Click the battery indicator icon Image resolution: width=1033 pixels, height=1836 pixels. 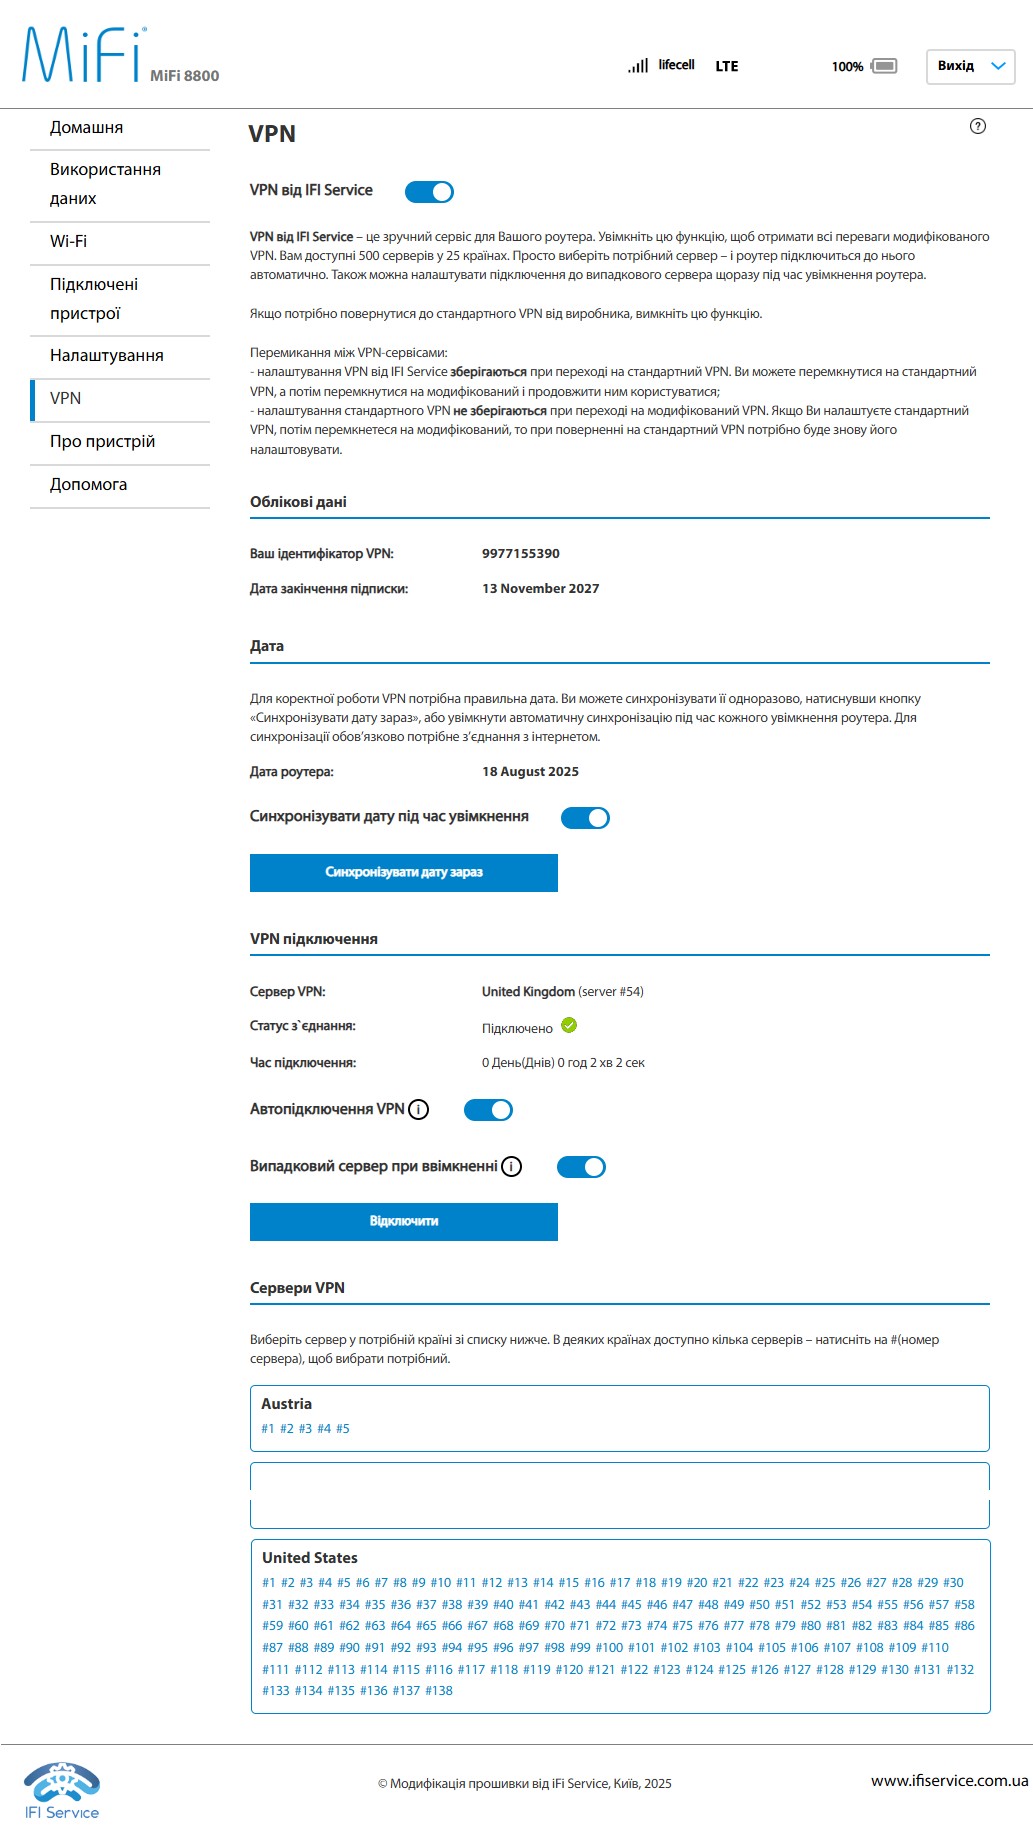click(884, 66)
